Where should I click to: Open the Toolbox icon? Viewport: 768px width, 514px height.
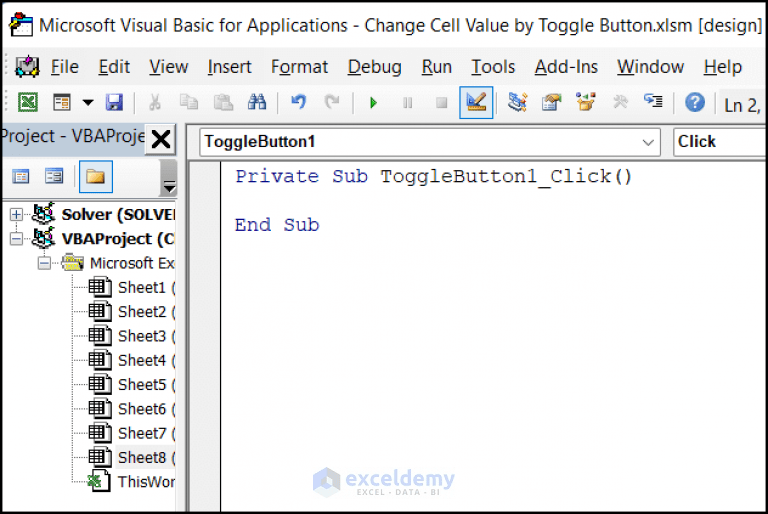click(x=620, y=102)
